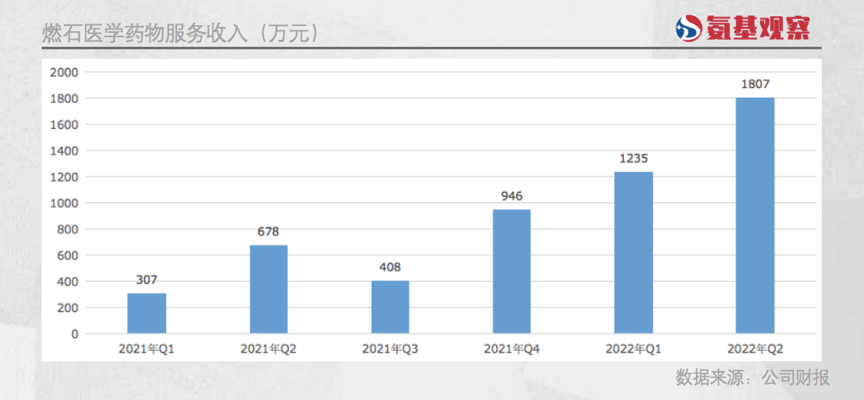The height and width of the screenshot is (400, 864).
Task: Select the 2021年Q2 bar
Action: [268, 289]
